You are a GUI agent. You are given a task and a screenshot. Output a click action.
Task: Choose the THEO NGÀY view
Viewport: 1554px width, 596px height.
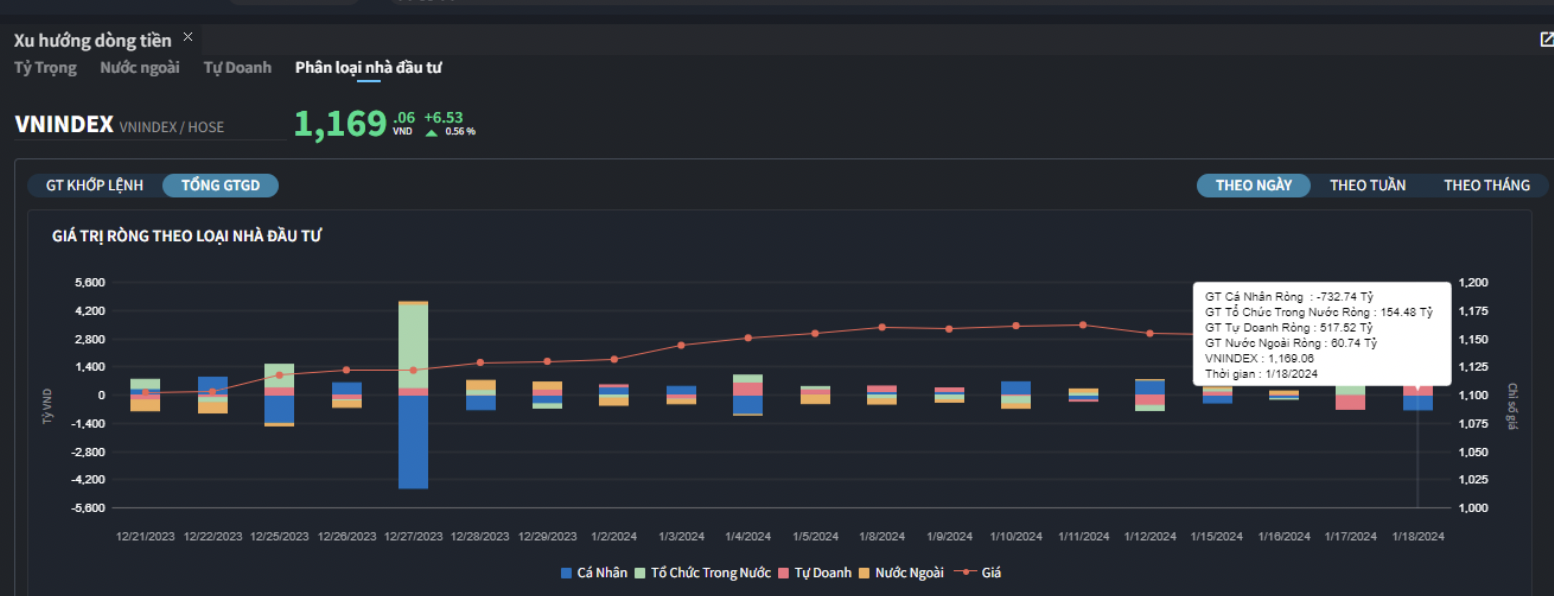(x=1253, y=185)
